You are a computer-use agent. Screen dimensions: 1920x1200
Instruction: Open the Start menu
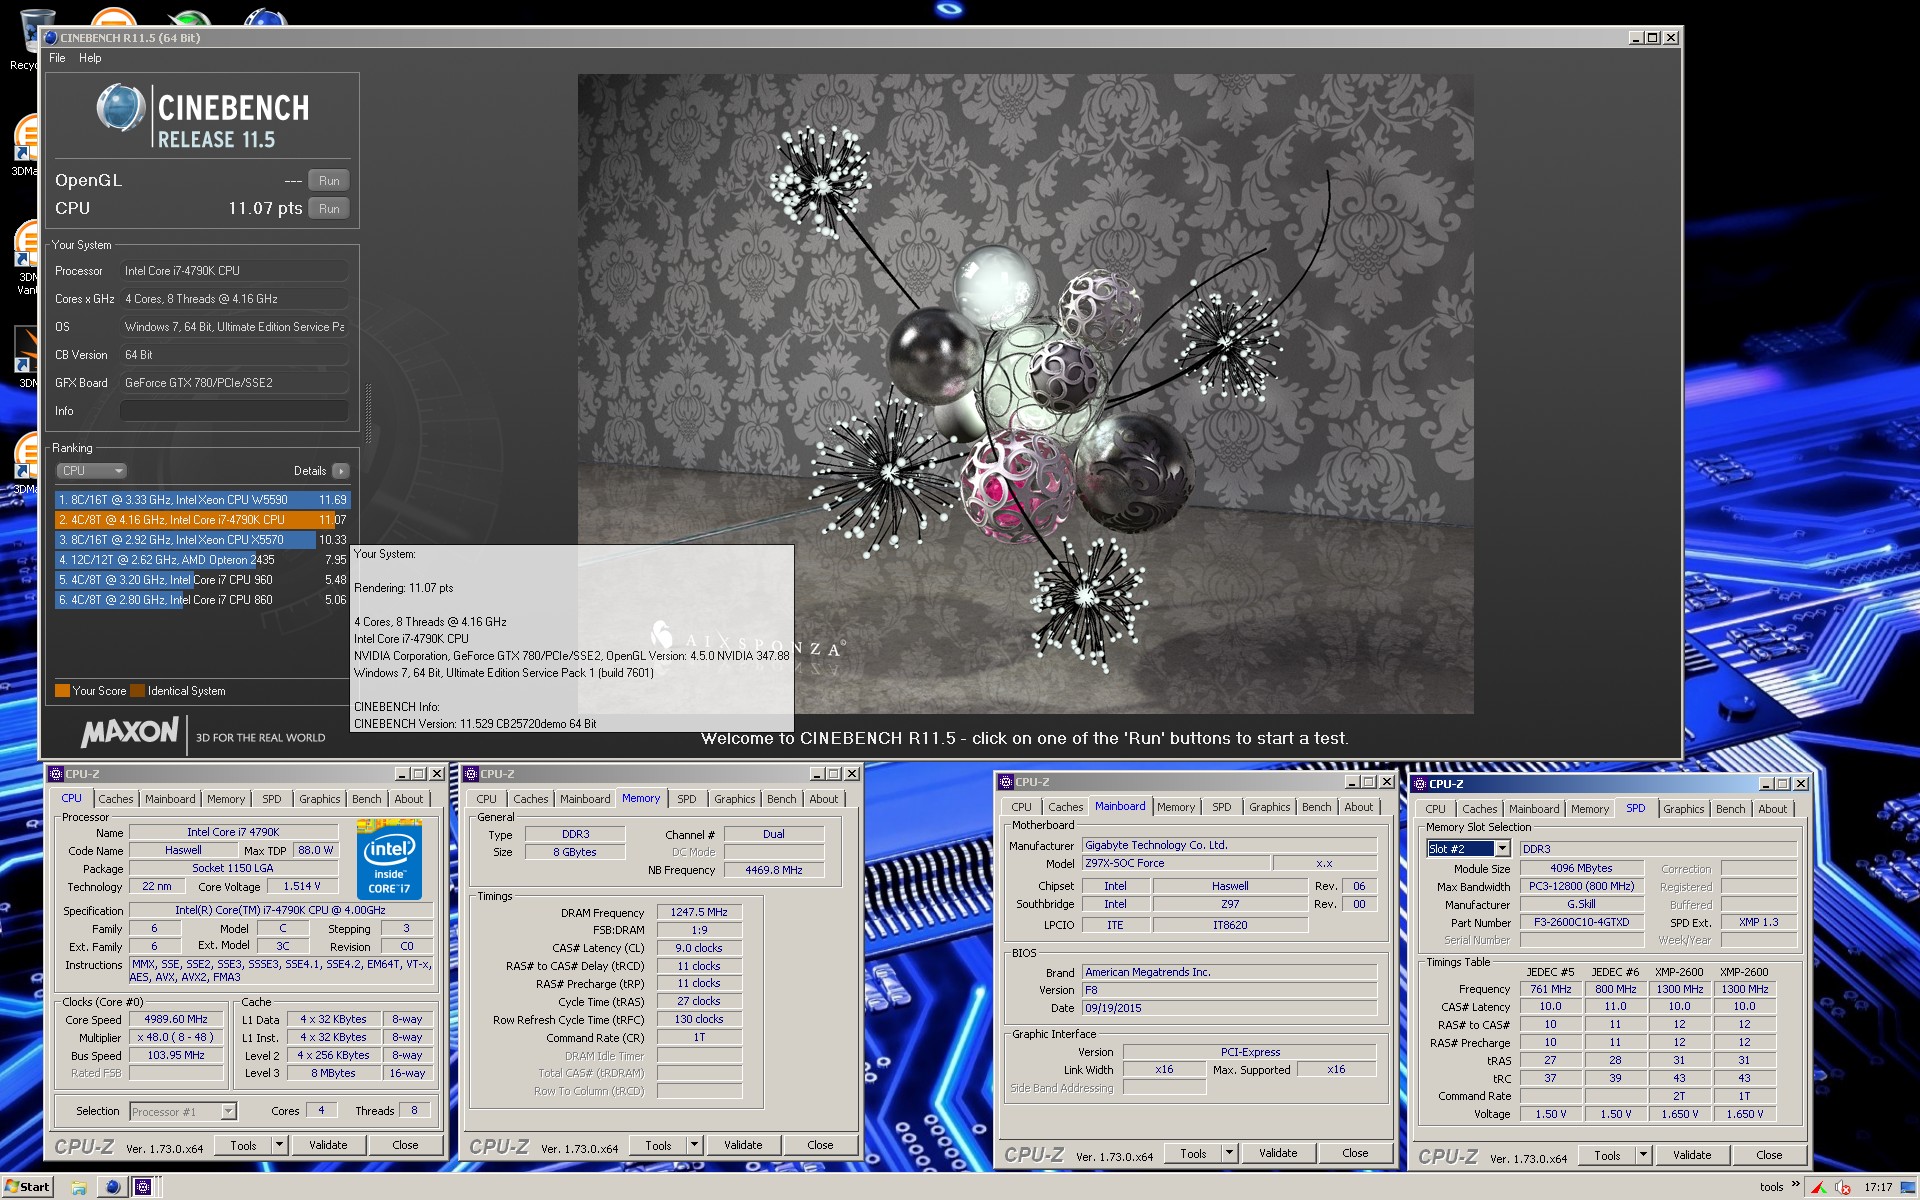pyautogui.click(x=27, y=1187)
